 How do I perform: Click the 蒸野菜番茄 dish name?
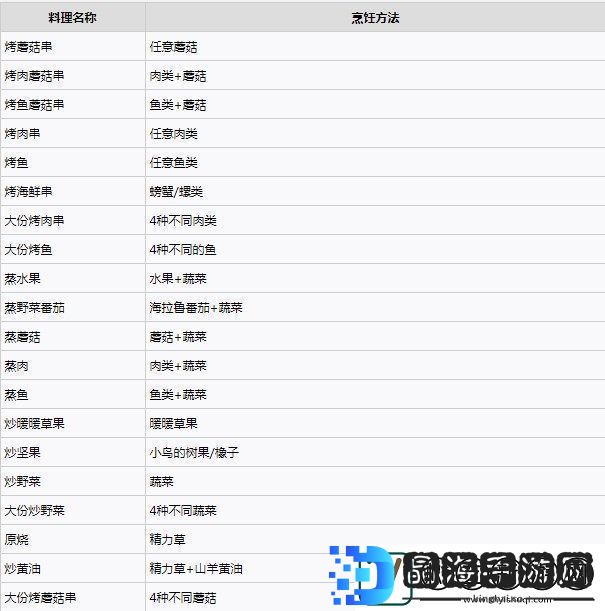[34, 307]
